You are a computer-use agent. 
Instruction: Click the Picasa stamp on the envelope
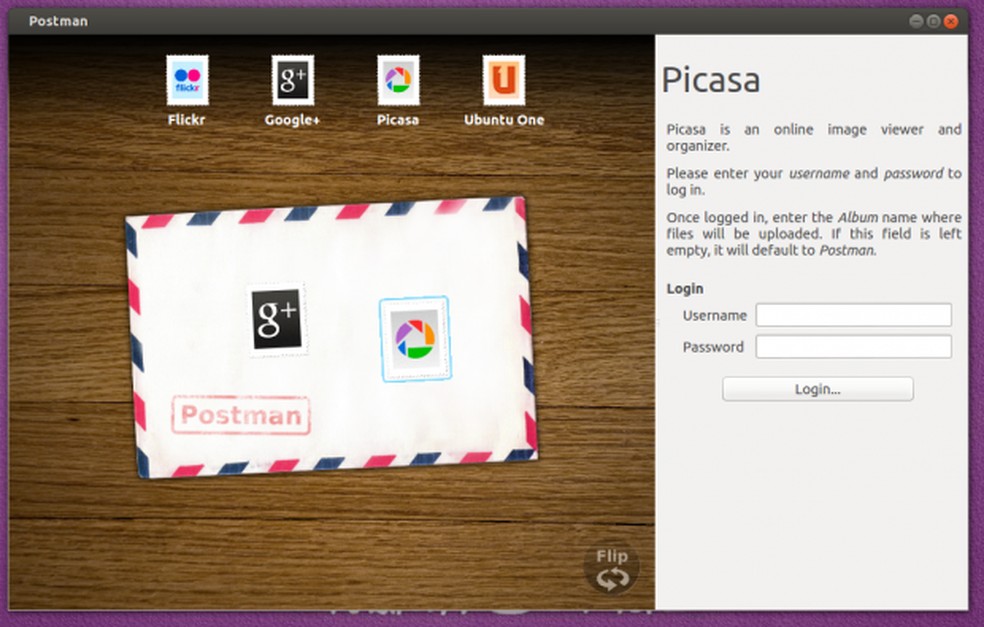point(419,338)
